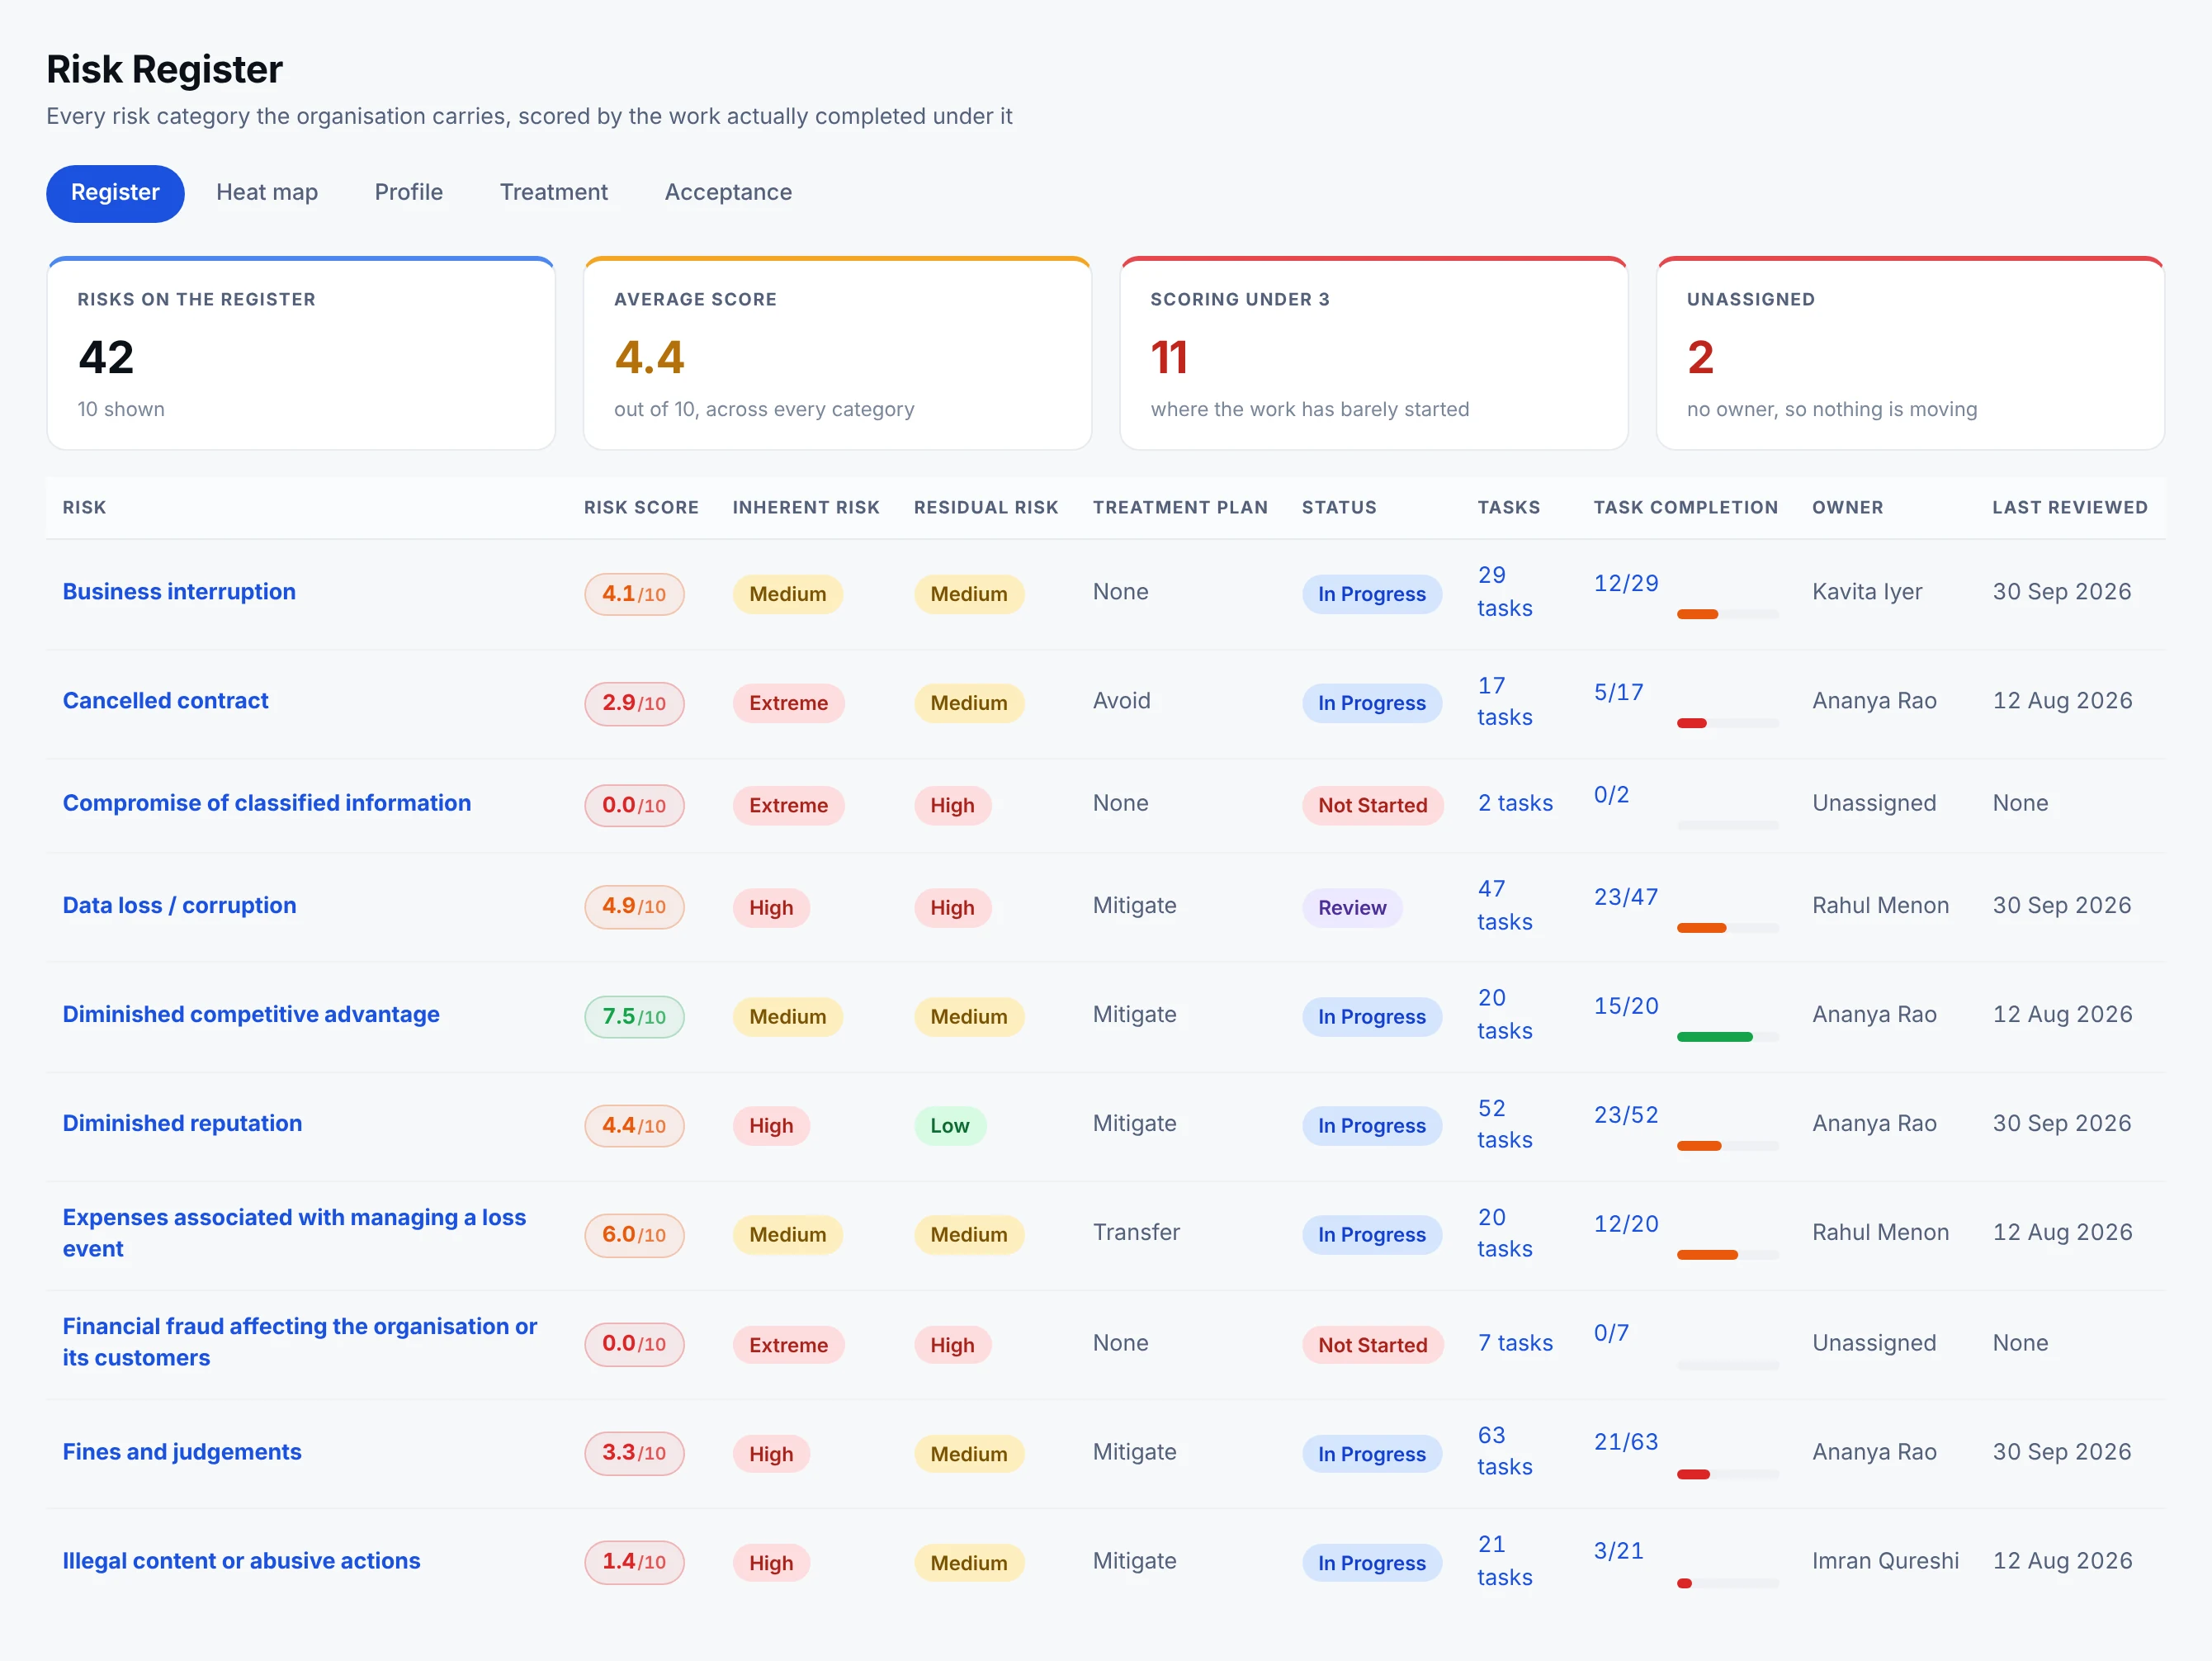Click the 7.5/10 risk score badge
The height and width of the screenshot is (1661, 2212).
[634, 1016]
